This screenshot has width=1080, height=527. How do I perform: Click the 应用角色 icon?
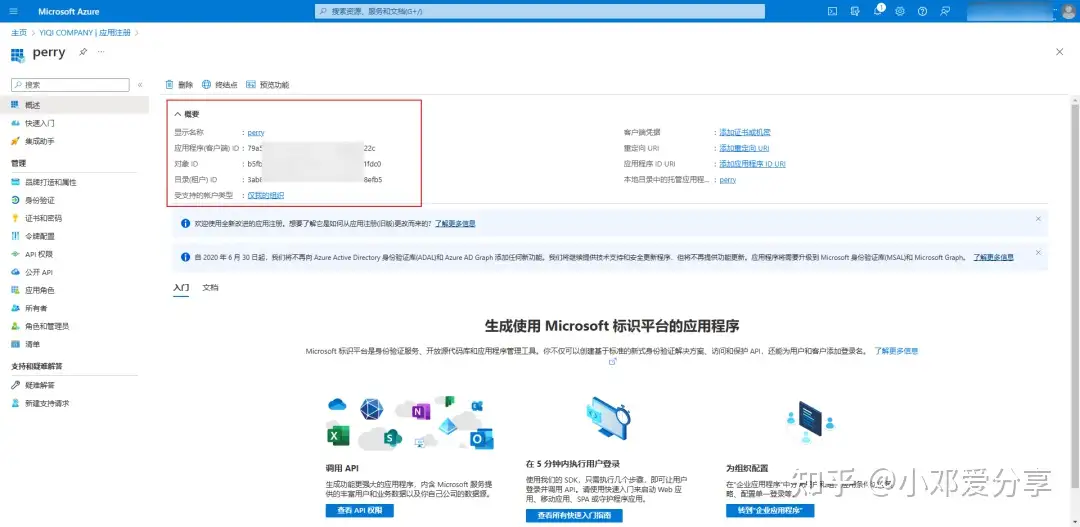(15, 290)
